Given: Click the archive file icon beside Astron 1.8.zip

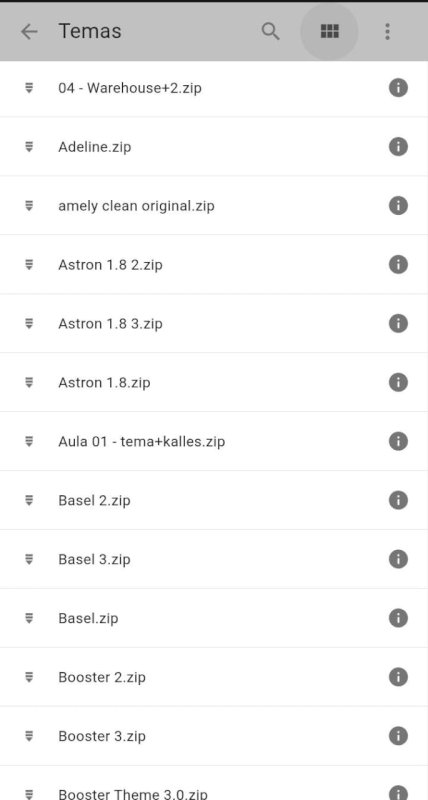Looking at the screenshot, I should click(x=29, y=383).
